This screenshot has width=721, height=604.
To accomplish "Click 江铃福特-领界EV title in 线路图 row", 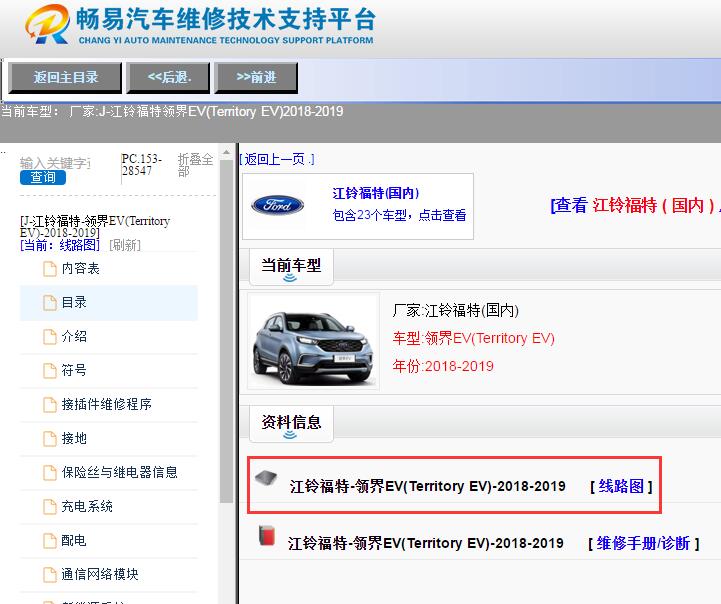I will 428,486.
